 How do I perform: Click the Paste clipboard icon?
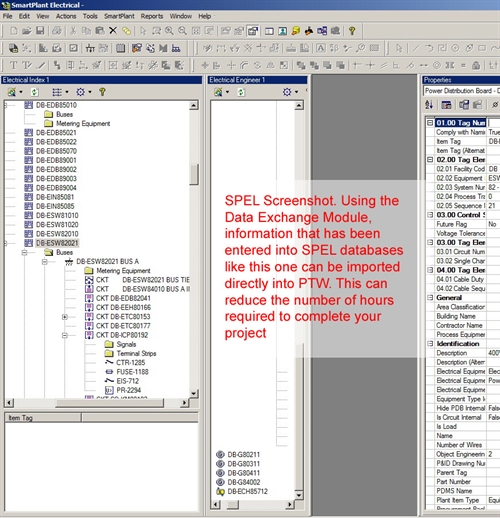tap(100, 31)
